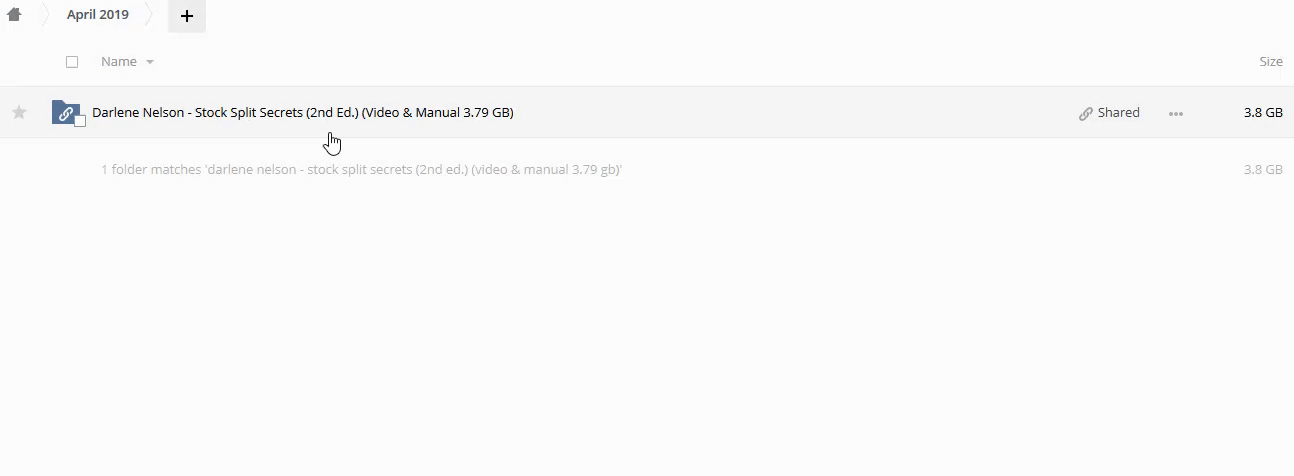Click the folder's 3.8 GB size value
The width and height of the screenshot is (1294, 476).
pos(1262,113)
